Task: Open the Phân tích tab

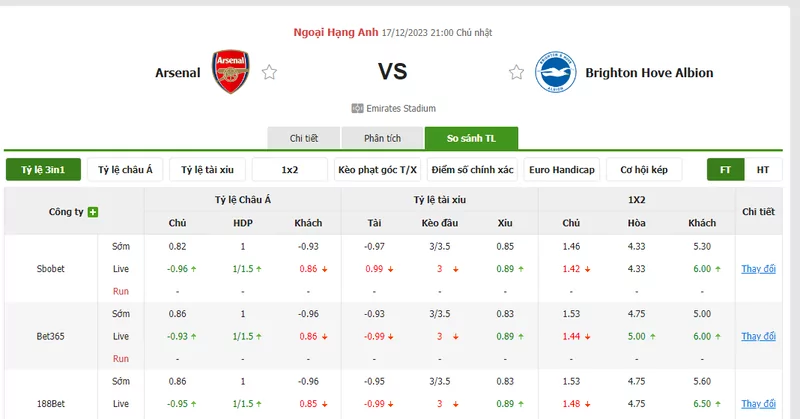Action: [382, 138]
